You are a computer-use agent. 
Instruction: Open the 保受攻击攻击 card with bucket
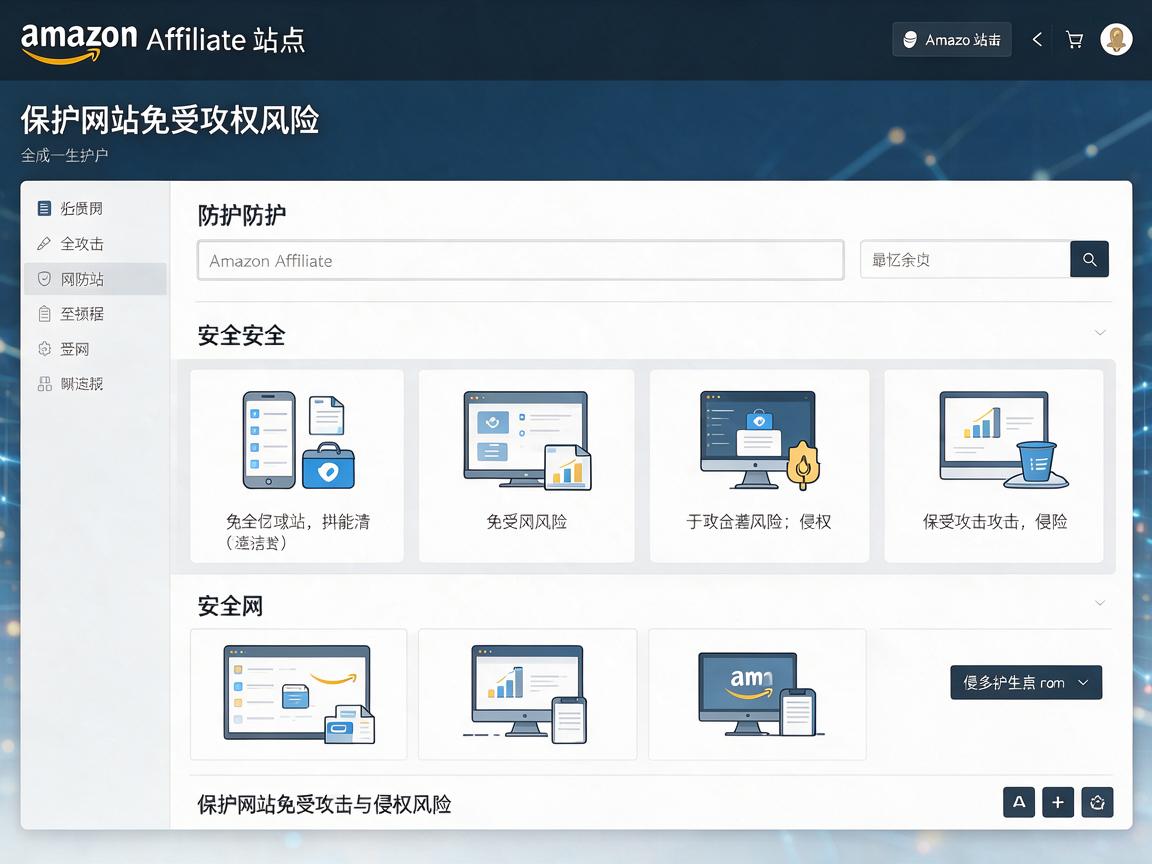coord(994,466)
